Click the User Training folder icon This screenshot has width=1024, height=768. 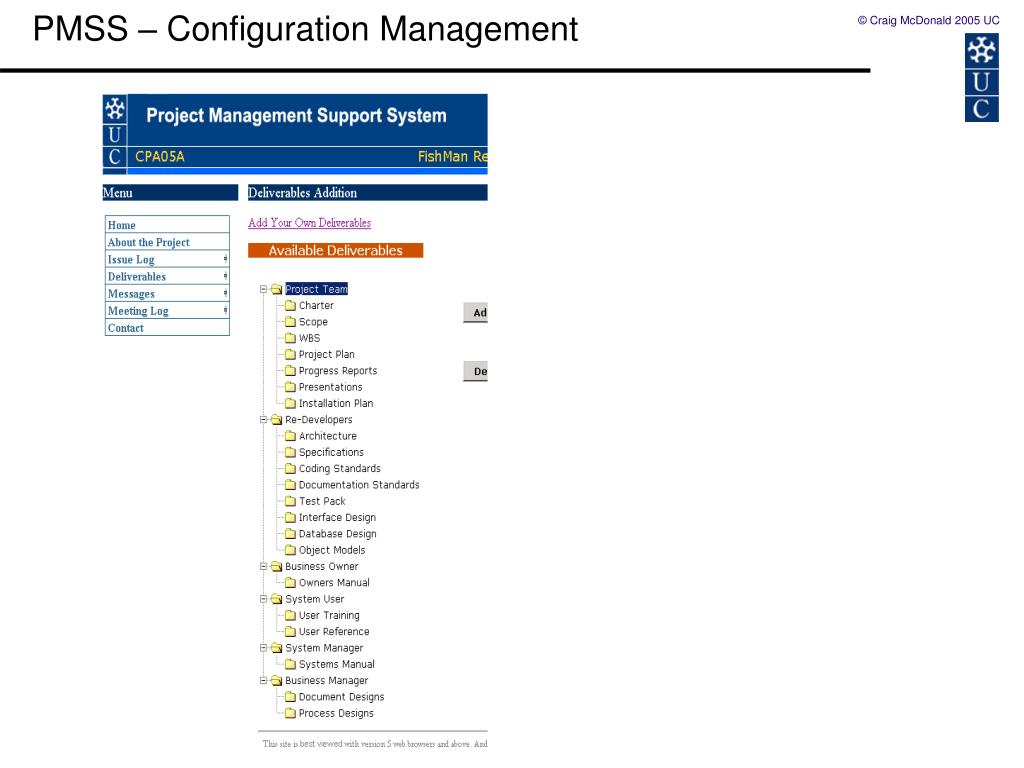tap(291, 615)
